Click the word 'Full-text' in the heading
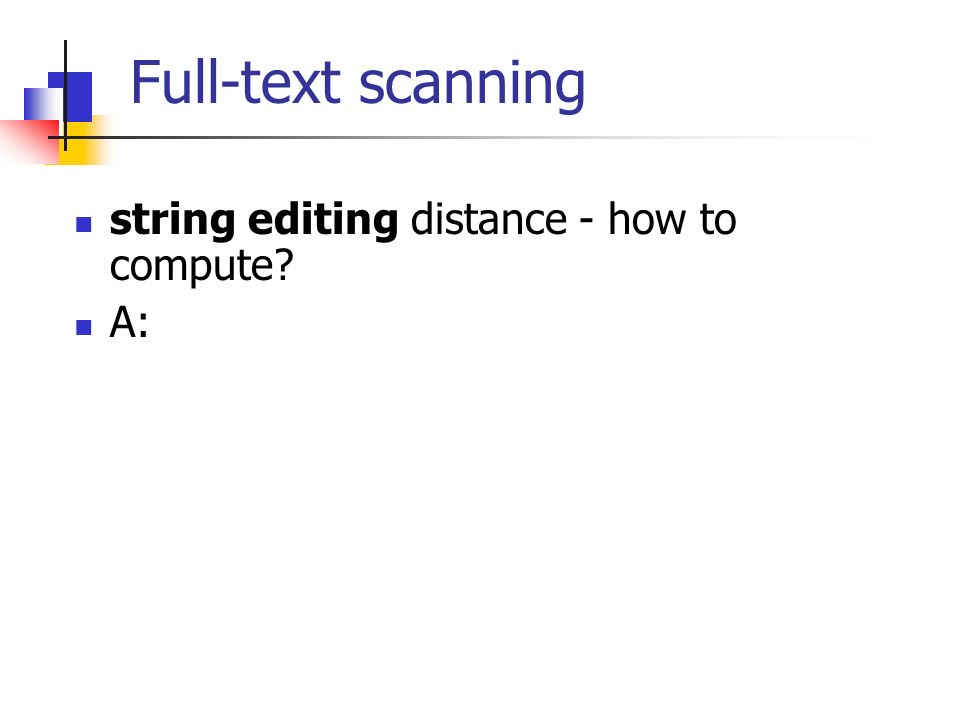Image resolution: width=960 pixels, height=720 pixels. (x=236, y=81)
